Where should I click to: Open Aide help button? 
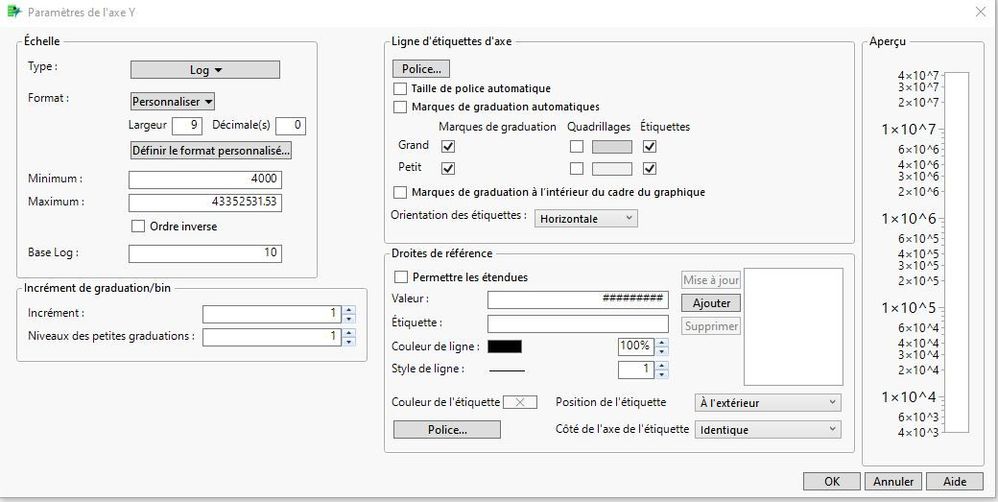click(x=955, y=482)
